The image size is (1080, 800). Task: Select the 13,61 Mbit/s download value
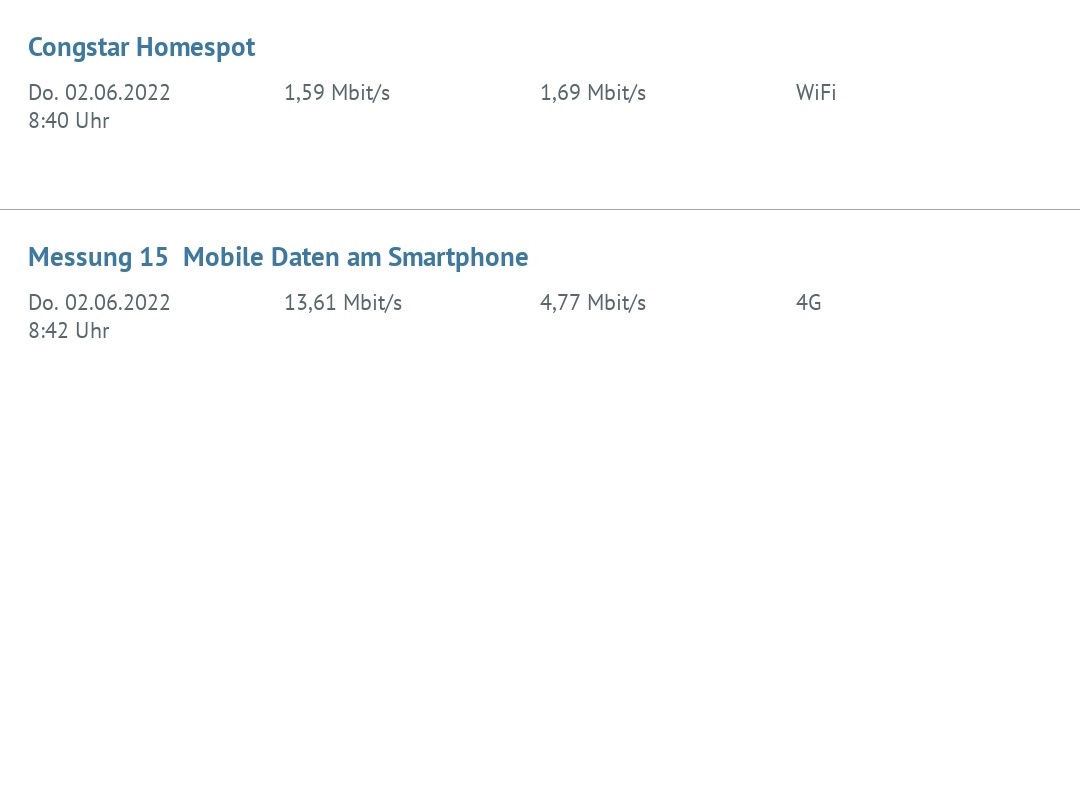click(343, 303)
